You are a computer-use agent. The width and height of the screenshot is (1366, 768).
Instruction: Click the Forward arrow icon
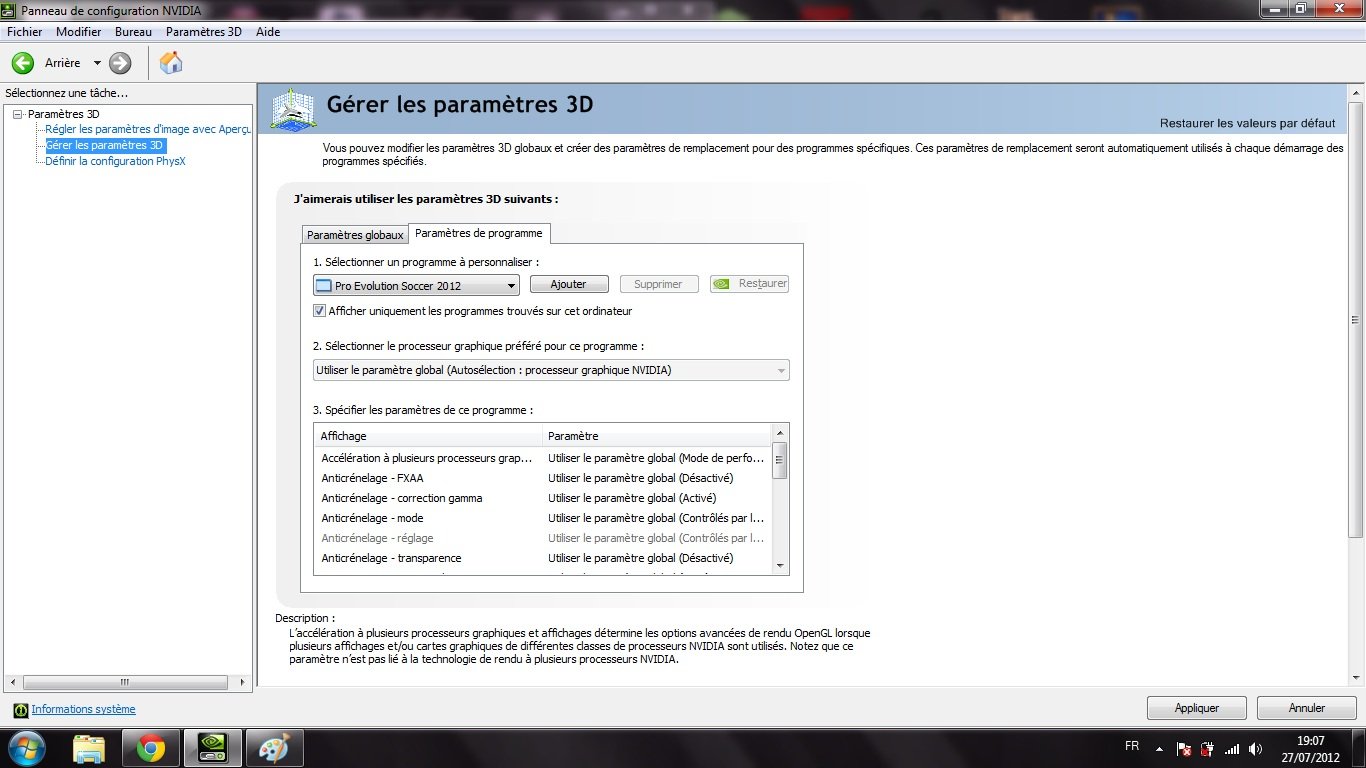tap(120, 63)
